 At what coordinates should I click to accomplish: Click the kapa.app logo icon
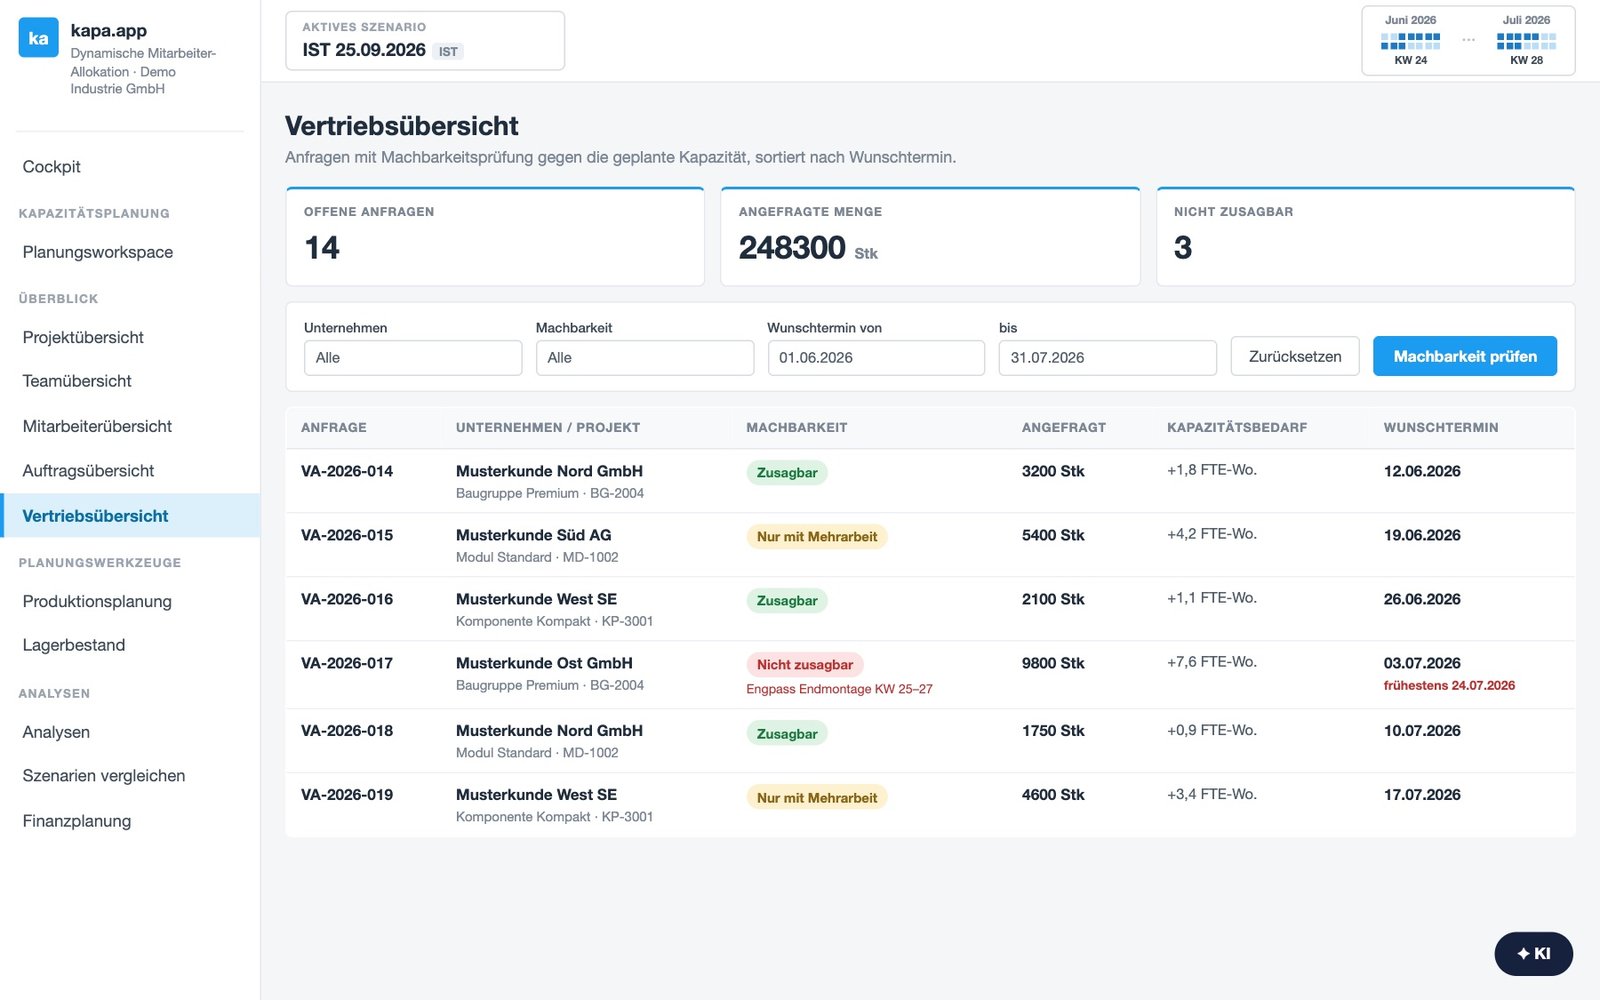coord(38,38)
